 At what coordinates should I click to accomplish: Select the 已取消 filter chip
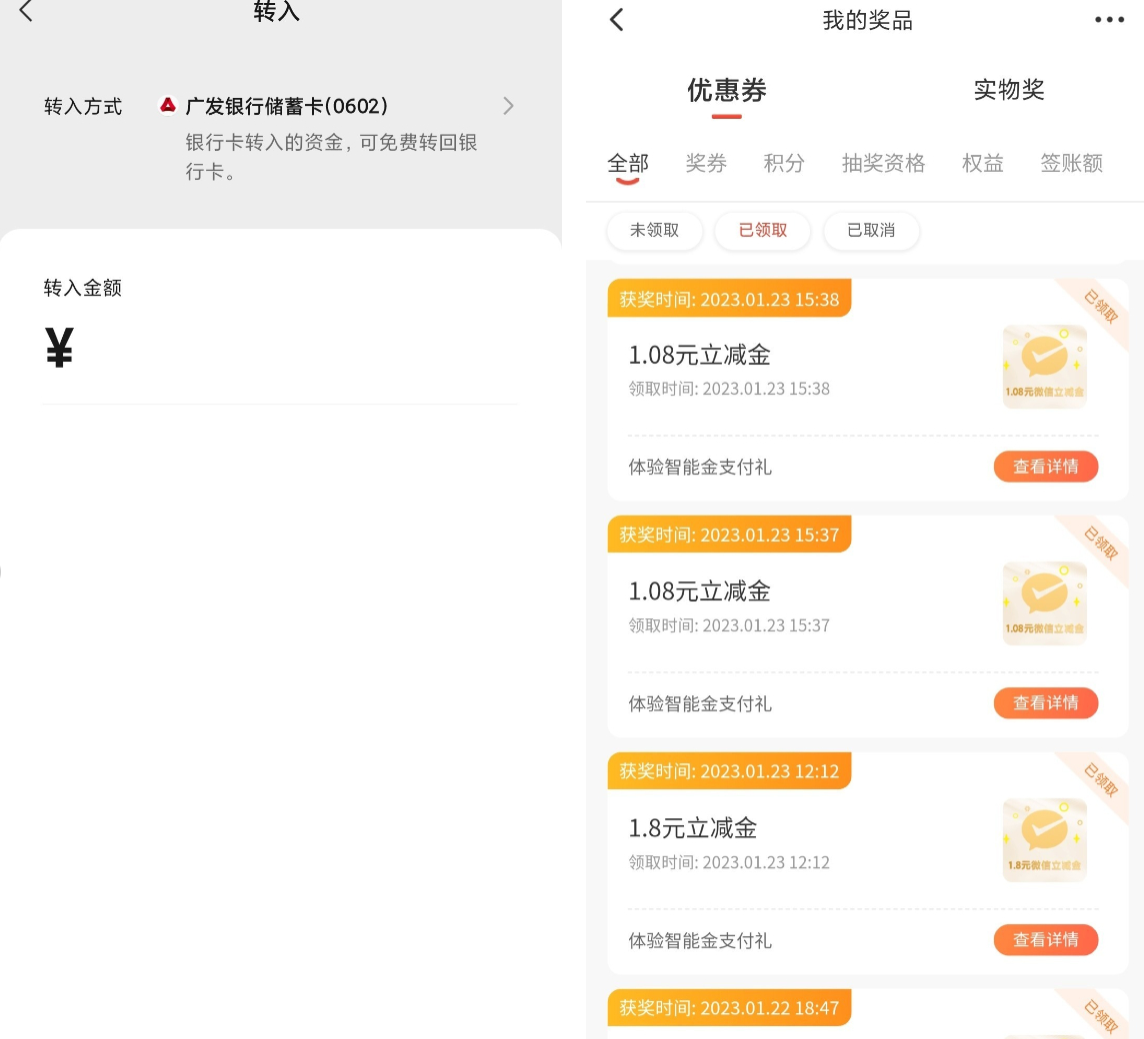tap(870, 231)
